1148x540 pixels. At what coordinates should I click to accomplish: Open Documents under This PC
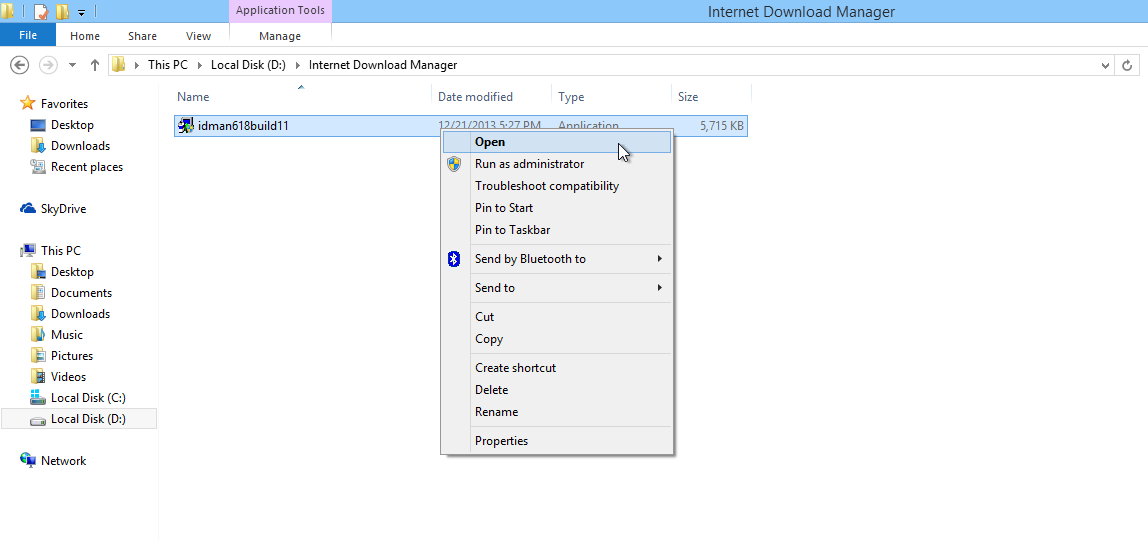point(81,293)
